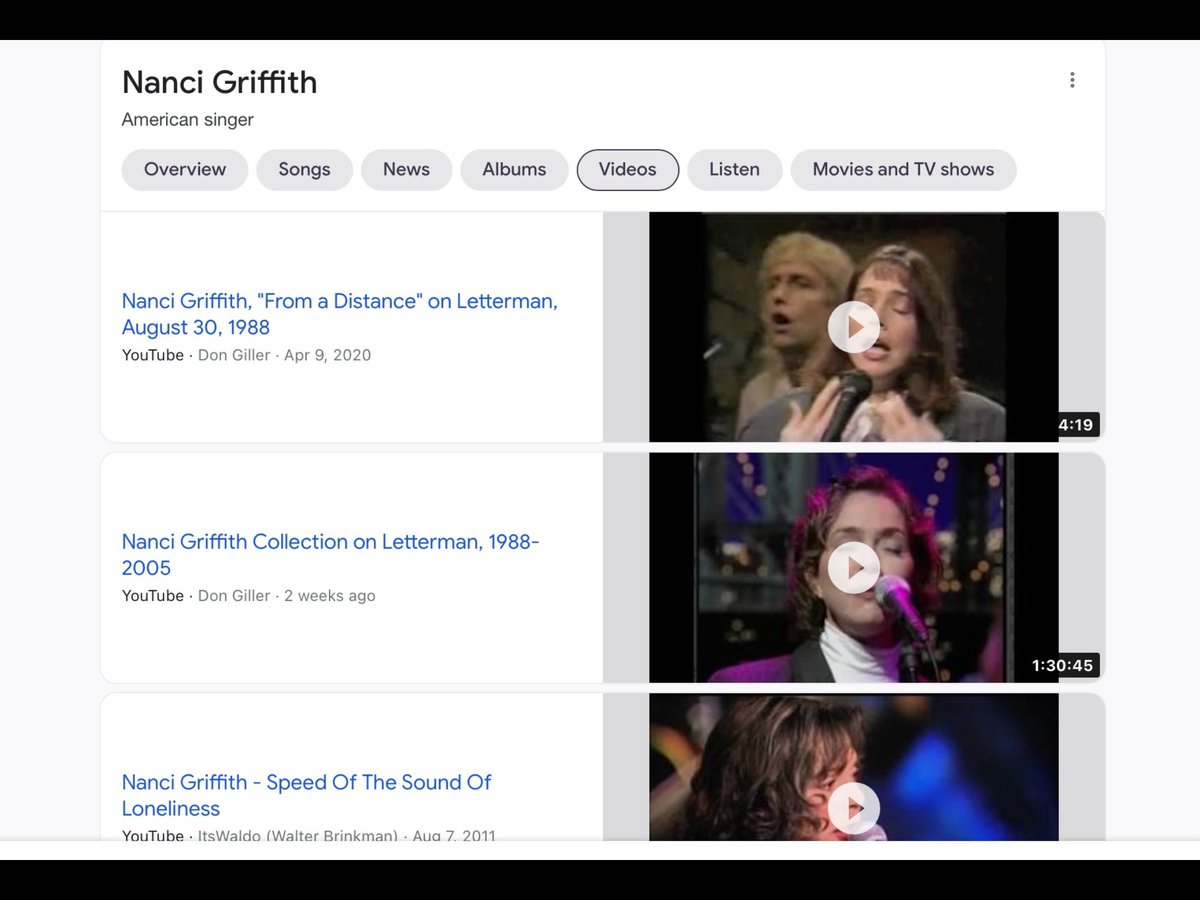This screenshot has height=900, width=1200.
Task: Play the Letterman Collection 1988-2005 video
Action: click(x=854, y=567)
